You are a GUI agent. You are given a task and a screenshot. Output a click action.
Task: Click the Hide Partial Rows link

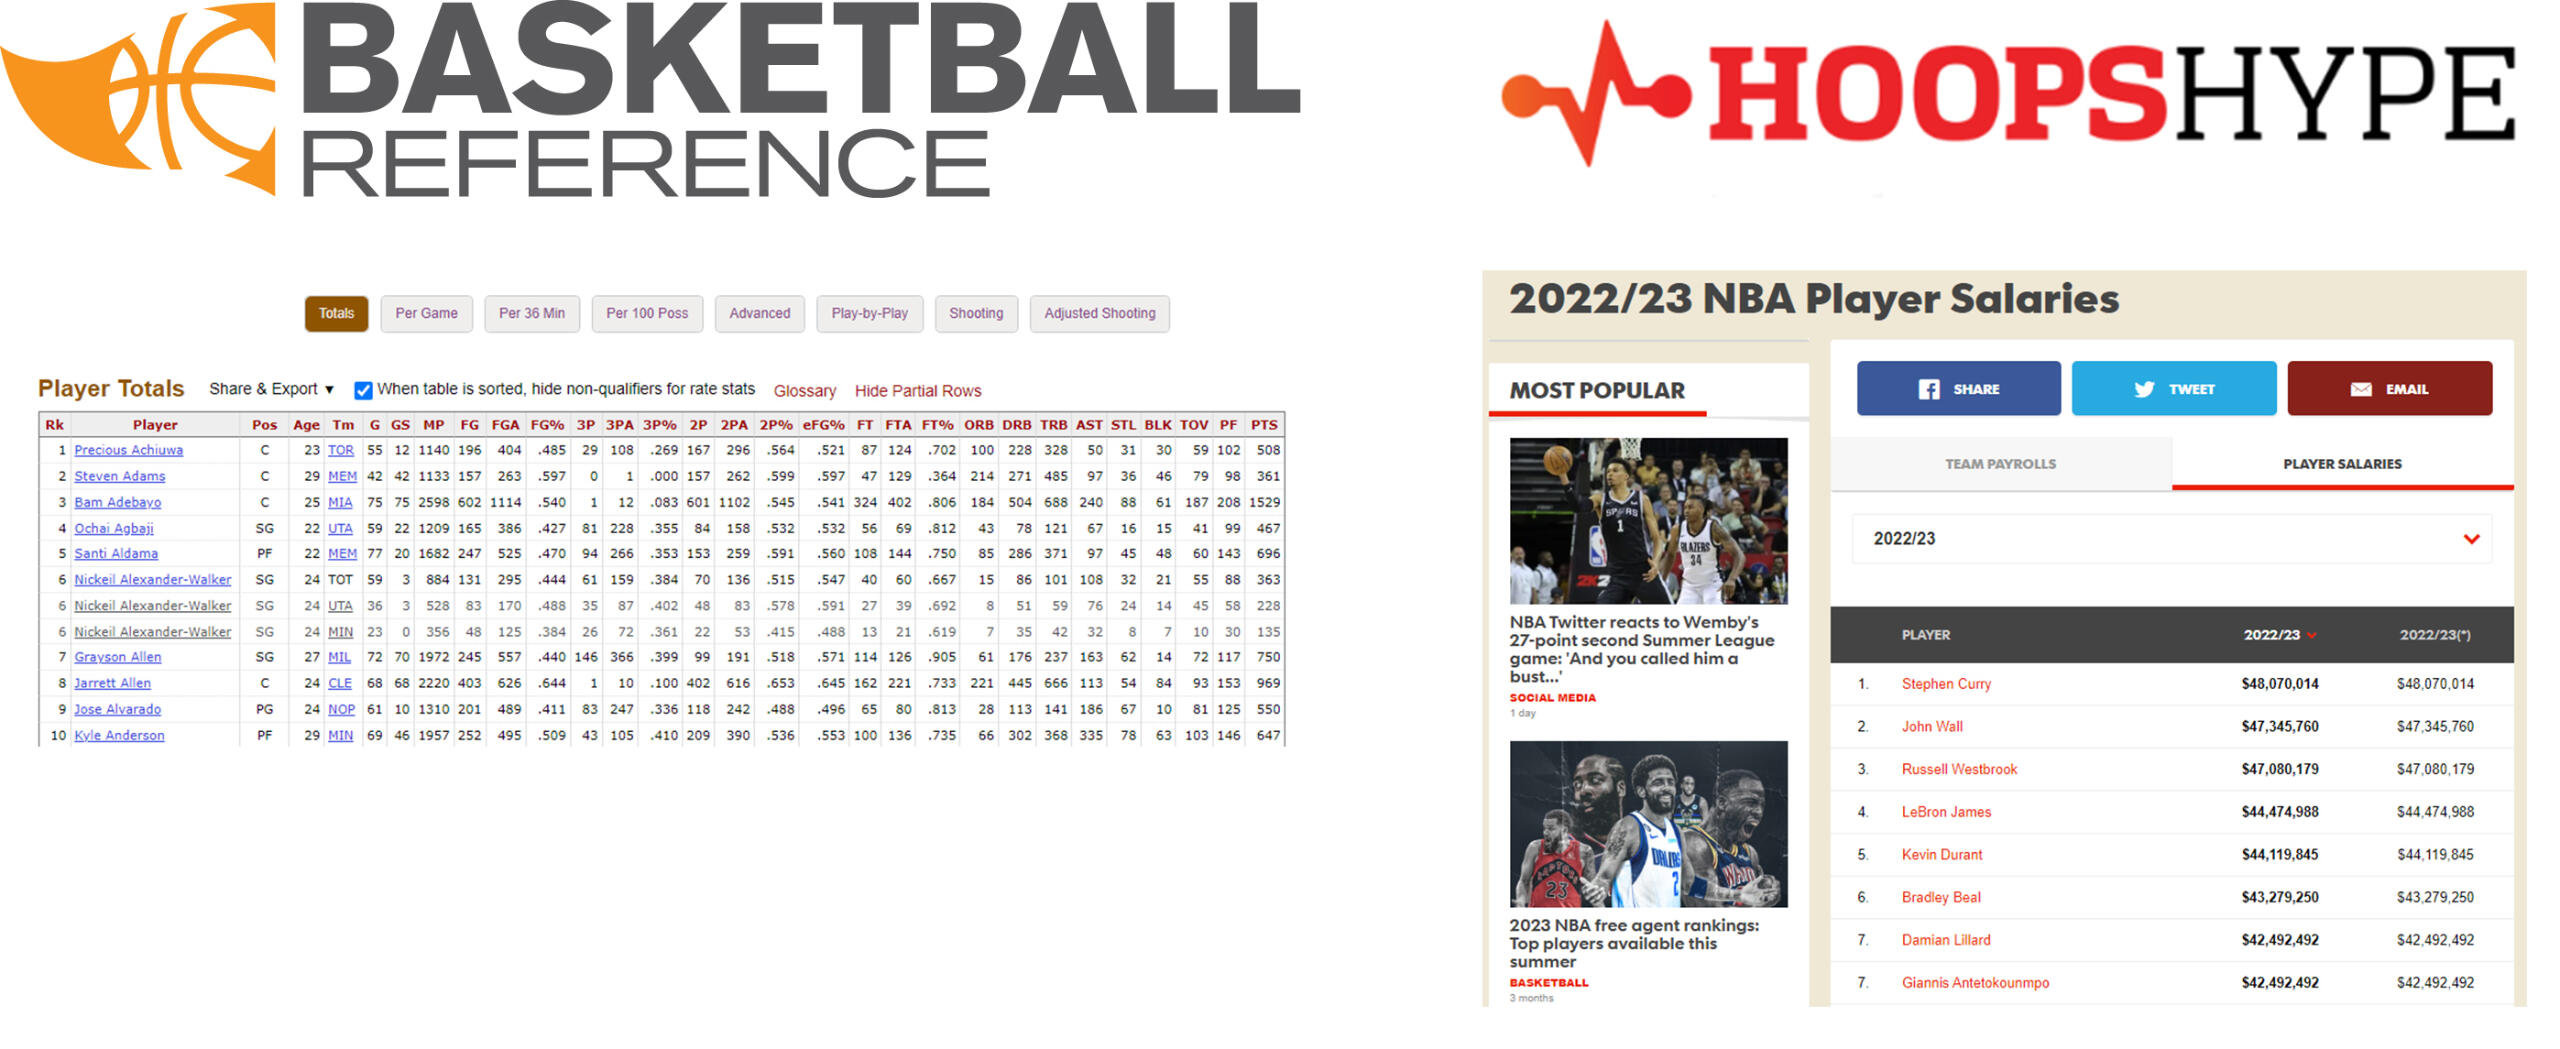917,391
